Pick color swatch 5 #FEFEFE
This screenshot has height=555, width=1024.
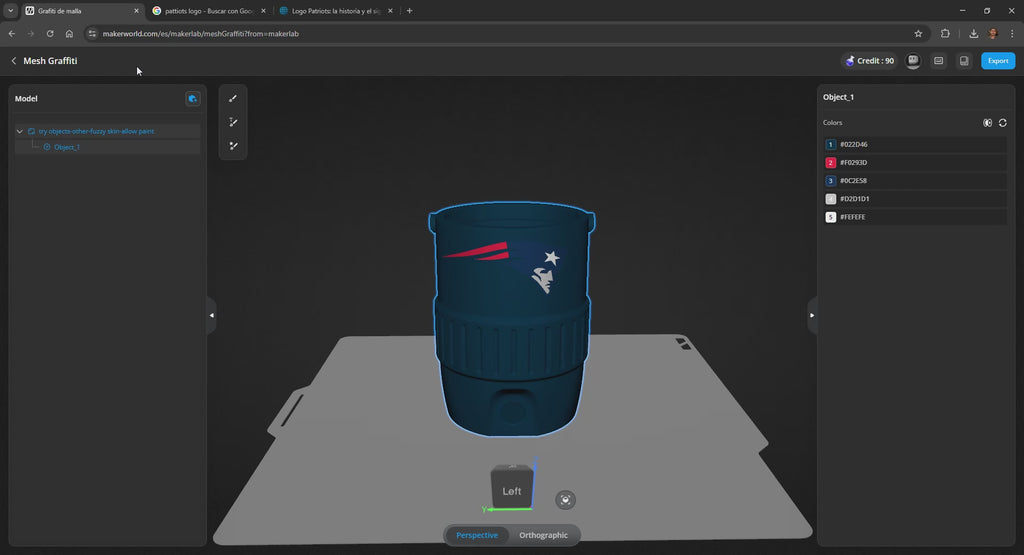[831, 217]
